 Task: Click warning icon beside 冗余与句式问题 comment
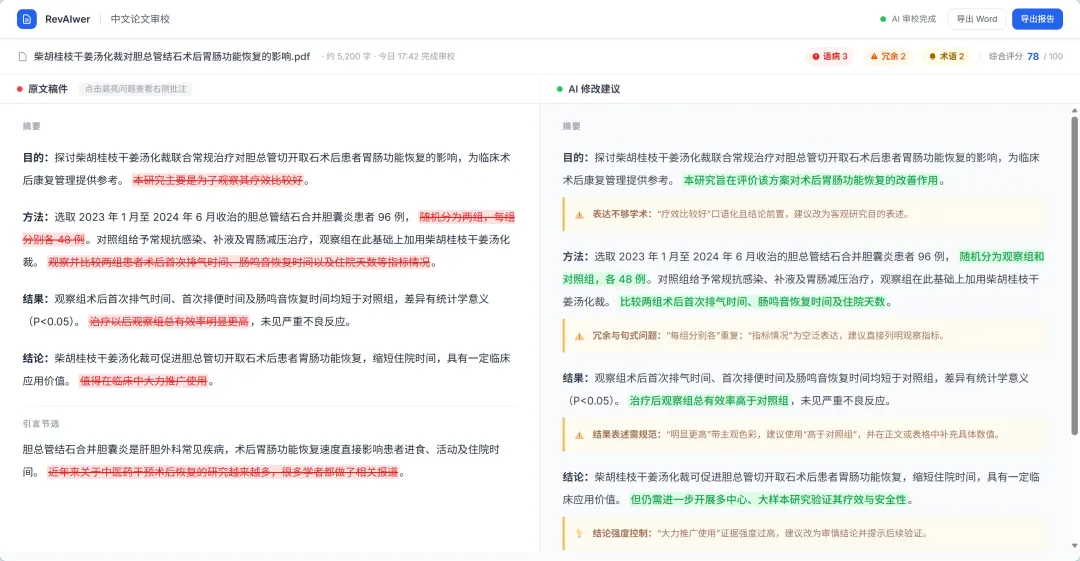(579, 336)
